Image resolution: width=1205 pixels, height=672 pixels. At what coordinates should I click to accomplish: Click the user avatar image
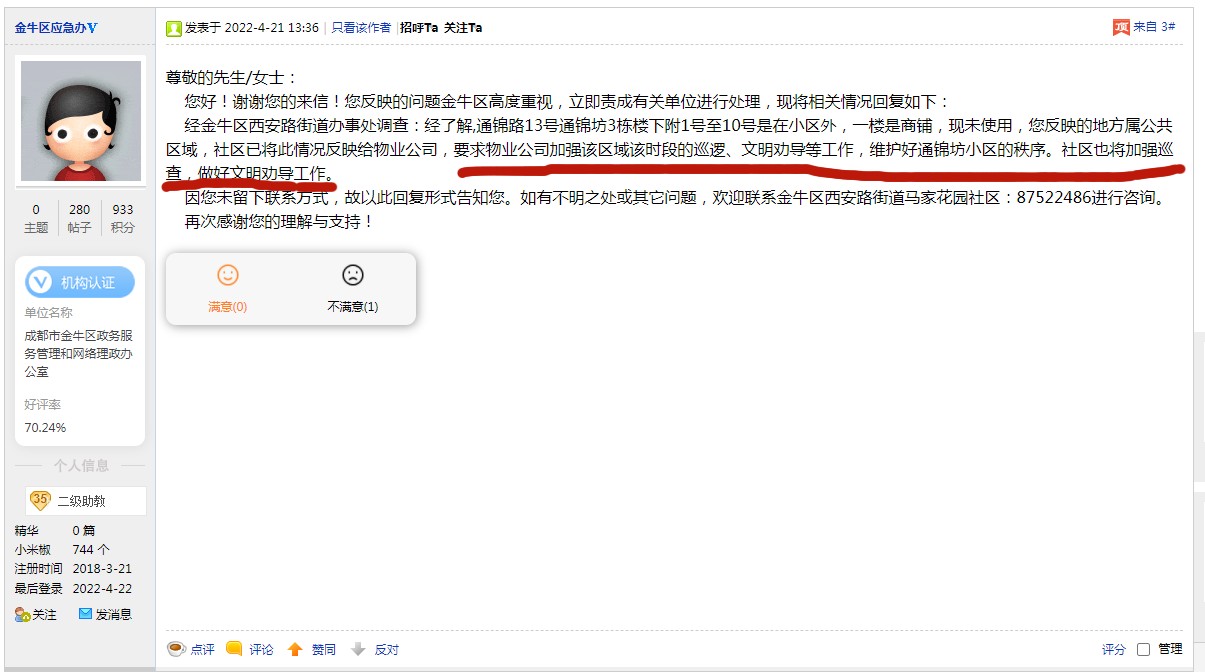coord(81,121)
